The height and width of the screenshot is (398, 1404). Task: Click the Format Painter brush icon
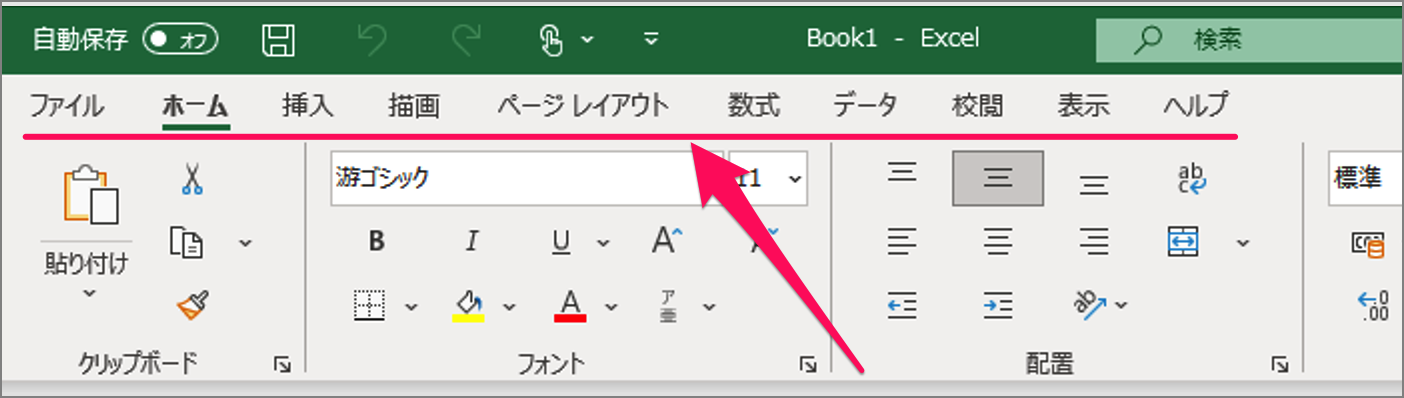[x=192, y=305]
